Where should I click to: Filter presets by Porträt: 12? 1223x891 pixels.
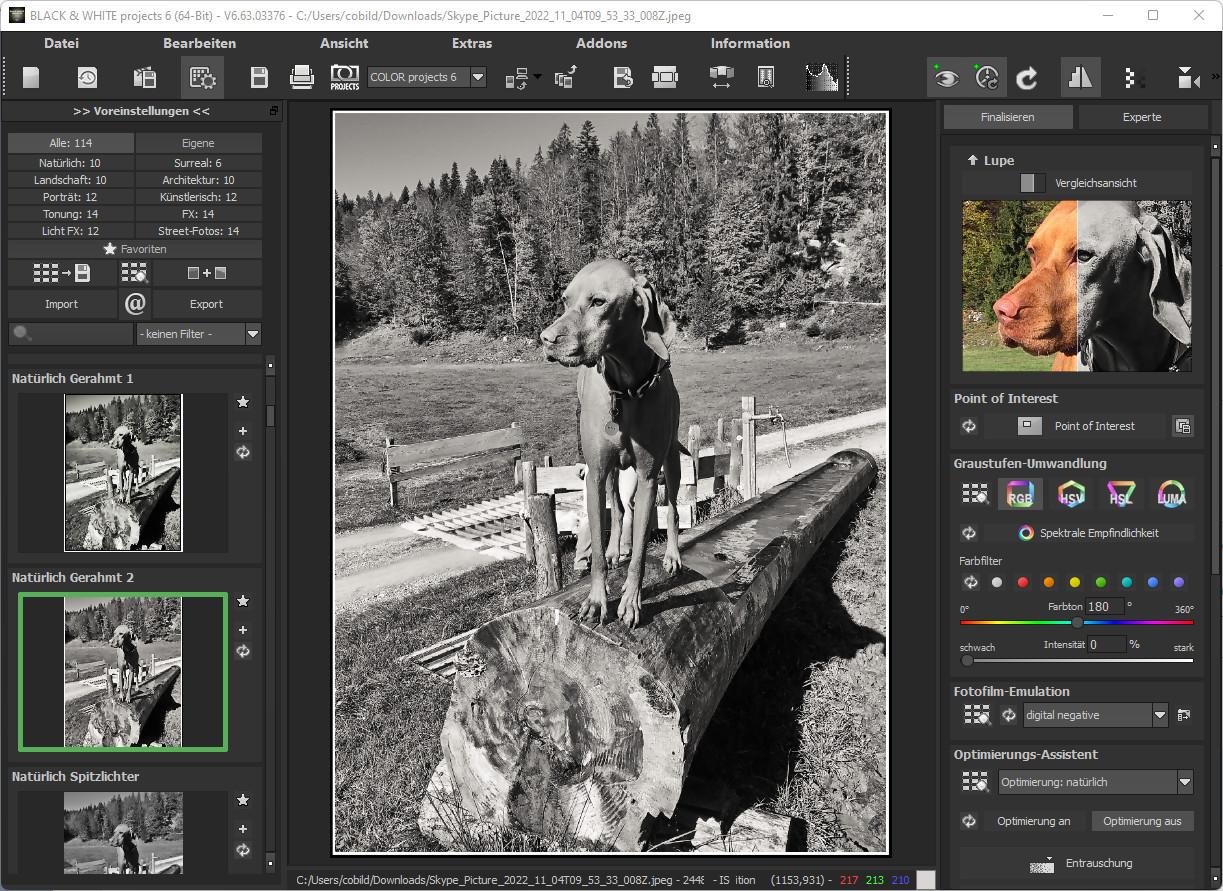[x=70, y=197]
